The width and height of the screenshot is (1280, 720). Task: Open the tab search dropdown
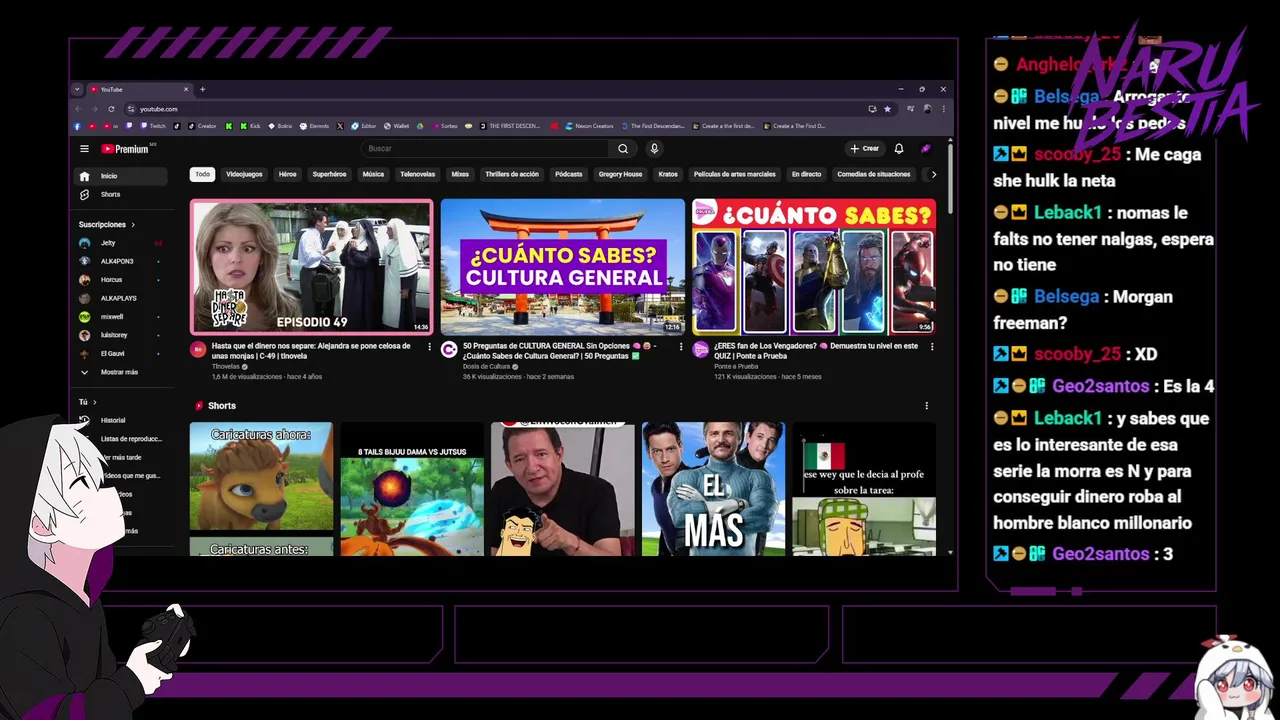coord(77,89)
